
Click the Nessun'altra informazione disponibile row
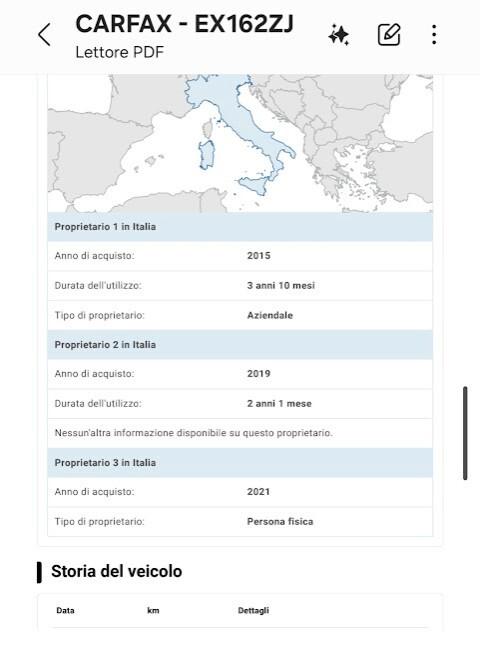click(x=240, y=433)
